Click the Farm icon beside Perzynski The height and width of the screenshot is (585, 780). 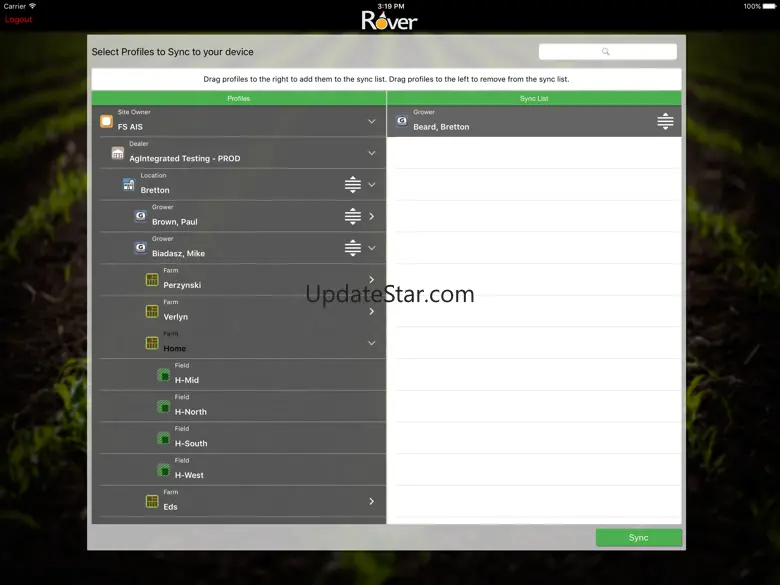click(152, 280)
